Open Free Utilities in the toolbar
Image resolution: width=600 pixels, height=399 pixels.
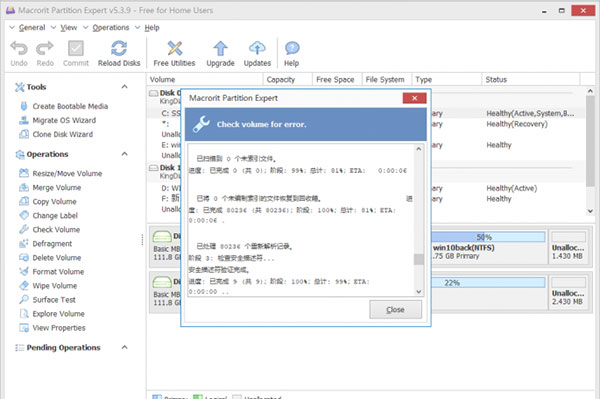tap(174, 54)
